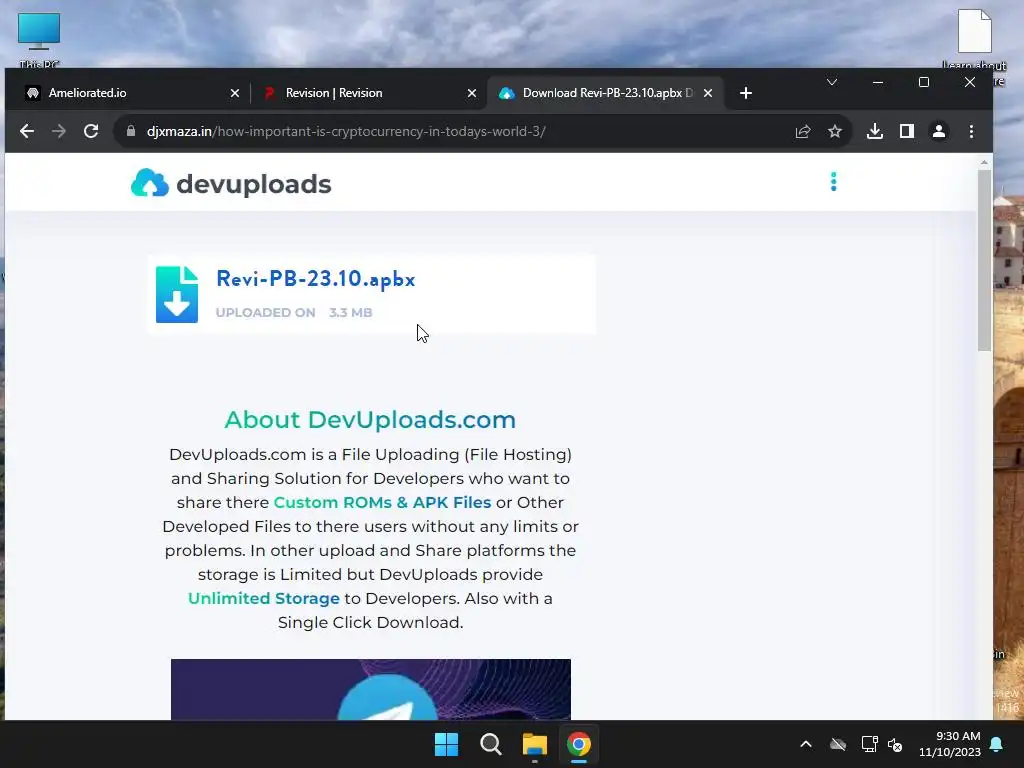The image size is (1024, 768).
Task: Reload the current page
Action: pos(91,131)
